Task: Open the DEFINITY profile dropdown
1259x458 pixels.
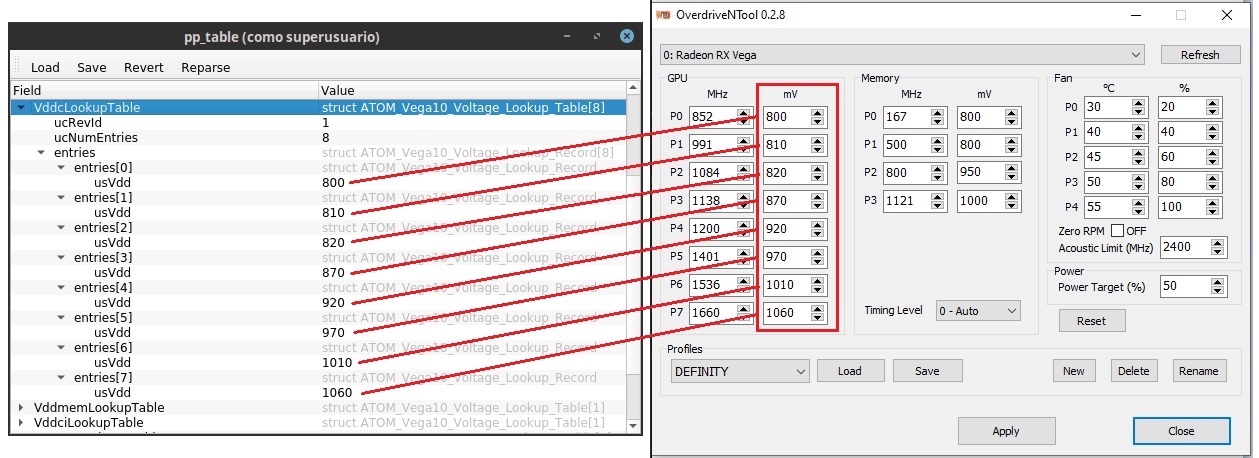Action: (740, 371)
